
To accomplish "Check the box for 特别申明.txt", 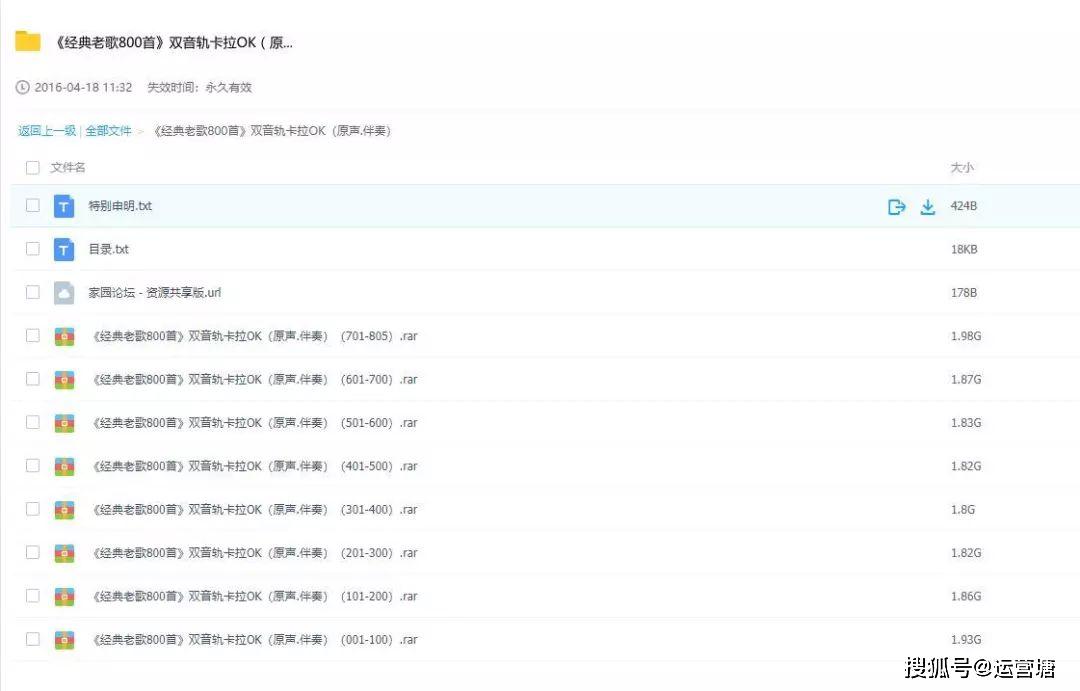I will click(x=32, y=205).
